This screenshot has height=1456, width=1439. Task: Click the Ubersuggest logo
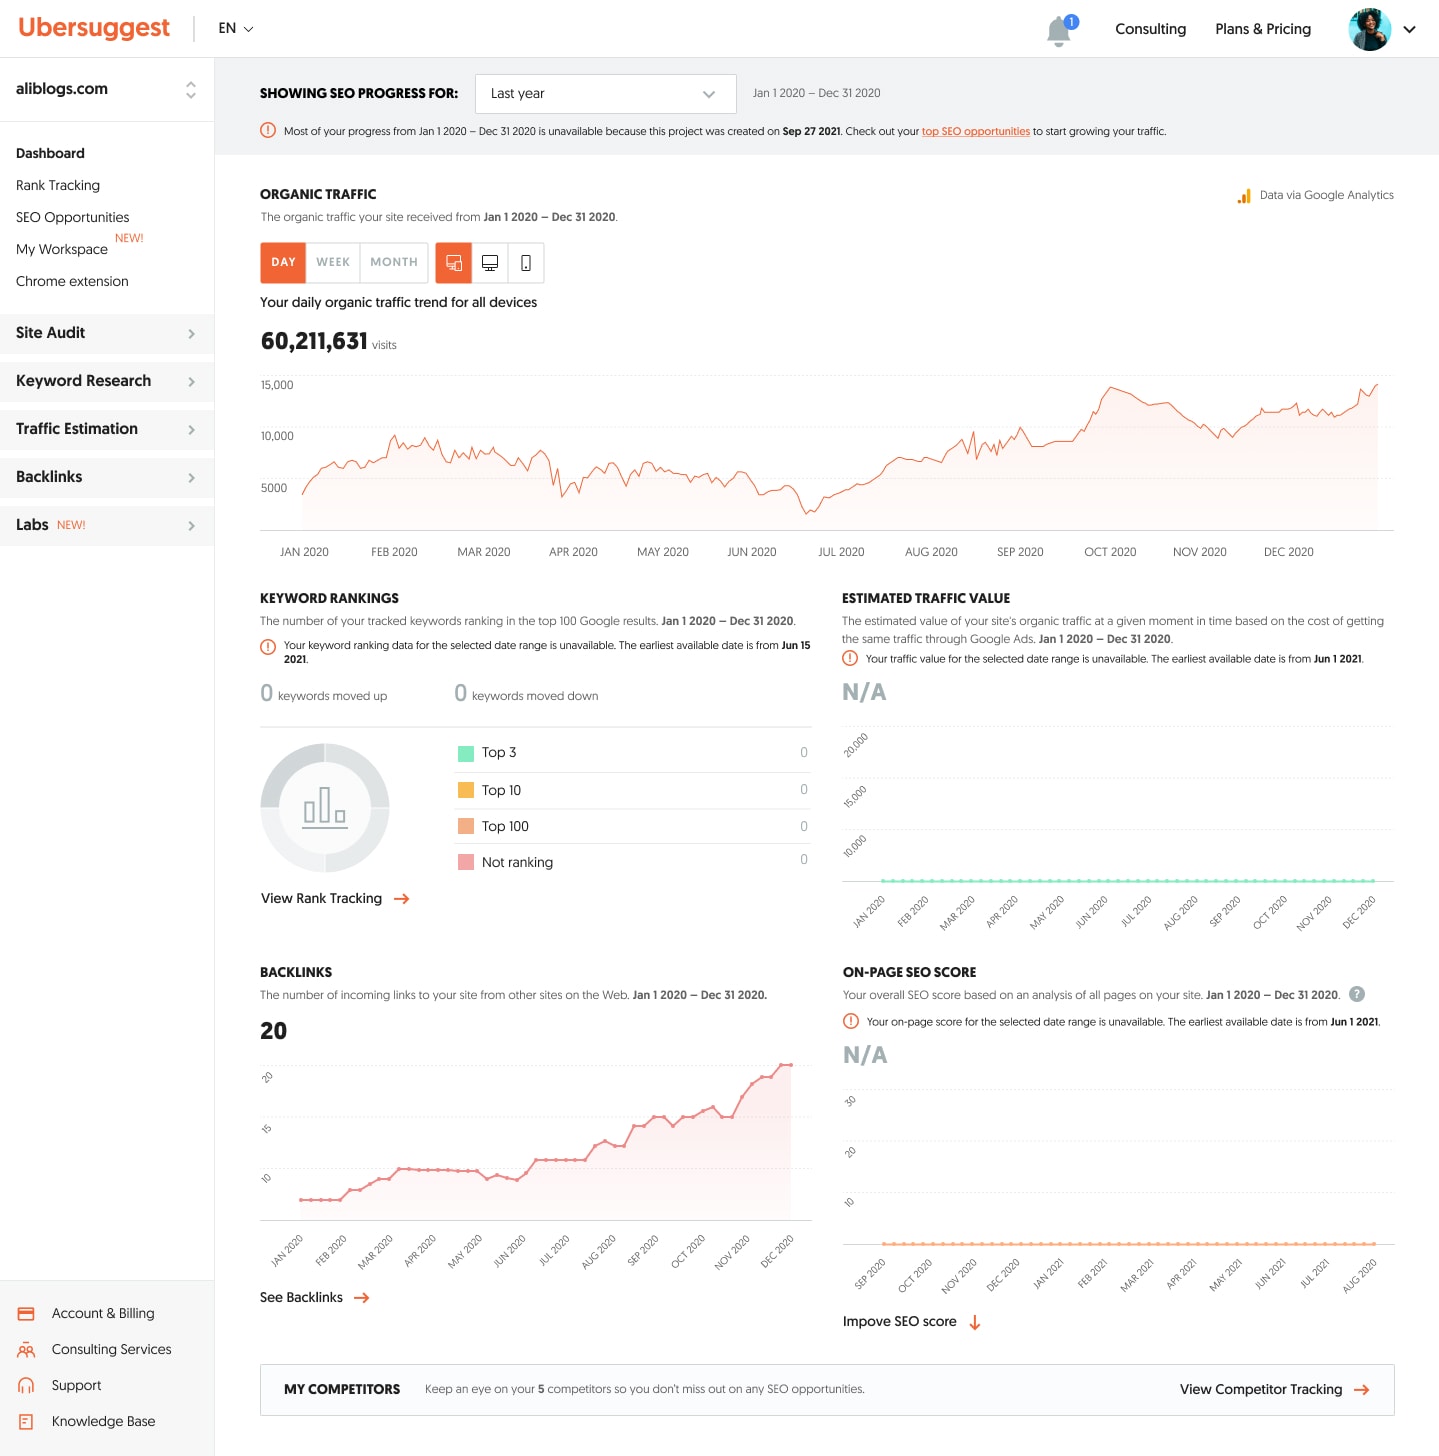point(94,28)
